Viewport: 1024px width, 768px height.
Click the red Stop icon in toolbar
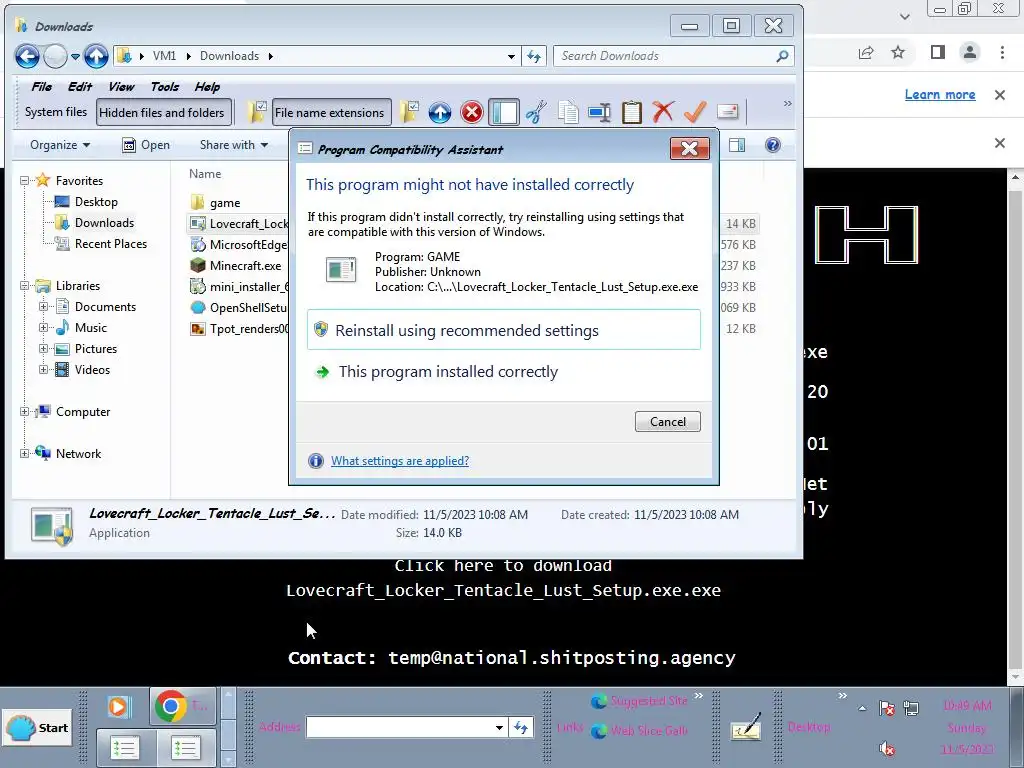472,112
